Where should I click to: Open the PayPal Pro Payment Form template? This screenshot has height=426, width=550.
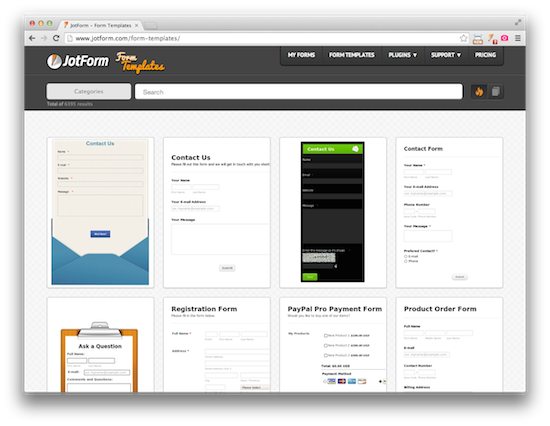coord(333,345)
